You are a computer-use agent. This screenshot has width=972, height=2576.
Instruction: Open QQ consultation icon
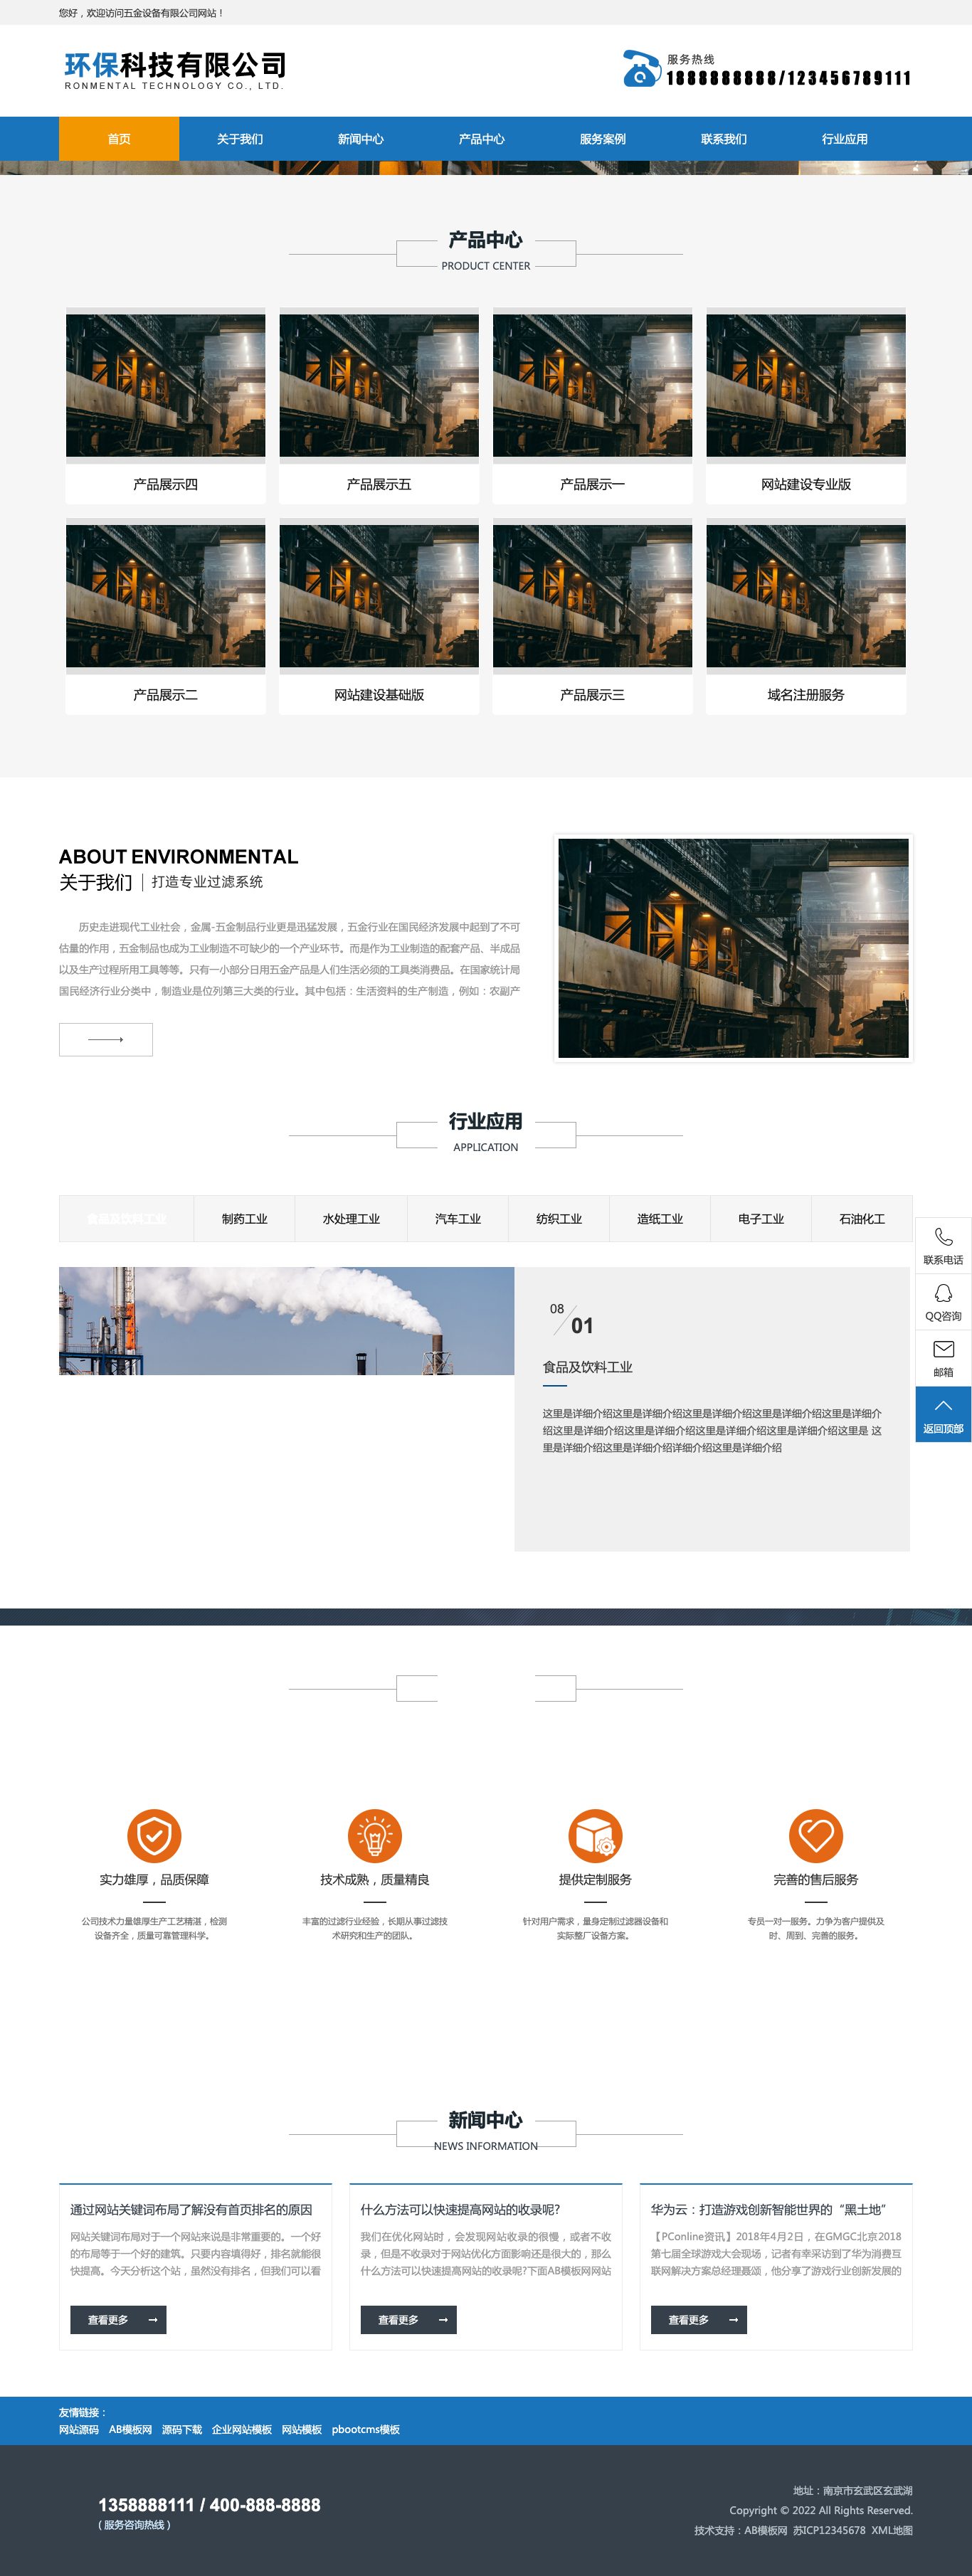[943, 1293]
